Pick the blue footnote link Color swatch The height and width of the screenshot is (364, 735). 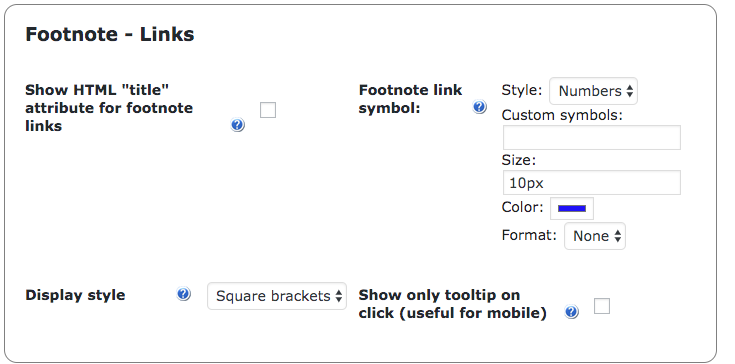pyautogui.click(x=572, y=208)
